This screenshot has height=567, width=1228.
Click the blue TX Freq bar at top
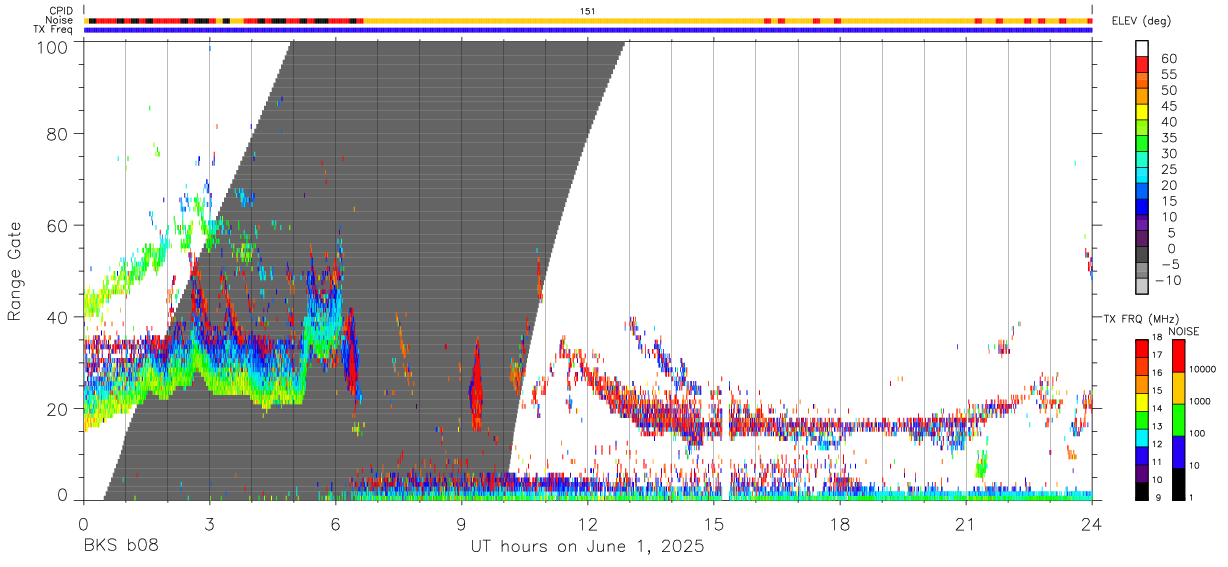tap(588, 30)
